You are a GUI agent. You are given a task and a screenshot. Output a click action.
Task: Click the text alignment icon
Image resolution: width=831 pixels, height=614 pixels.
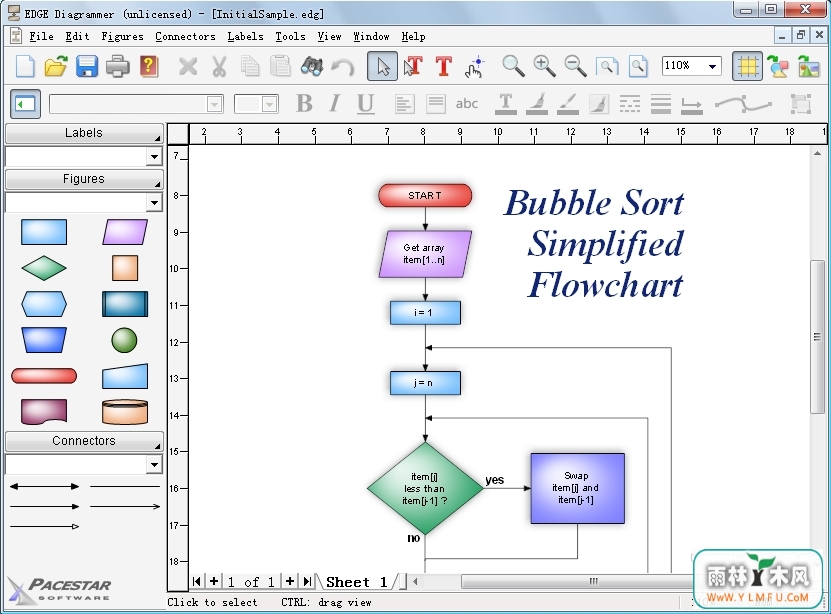[404, 104]
